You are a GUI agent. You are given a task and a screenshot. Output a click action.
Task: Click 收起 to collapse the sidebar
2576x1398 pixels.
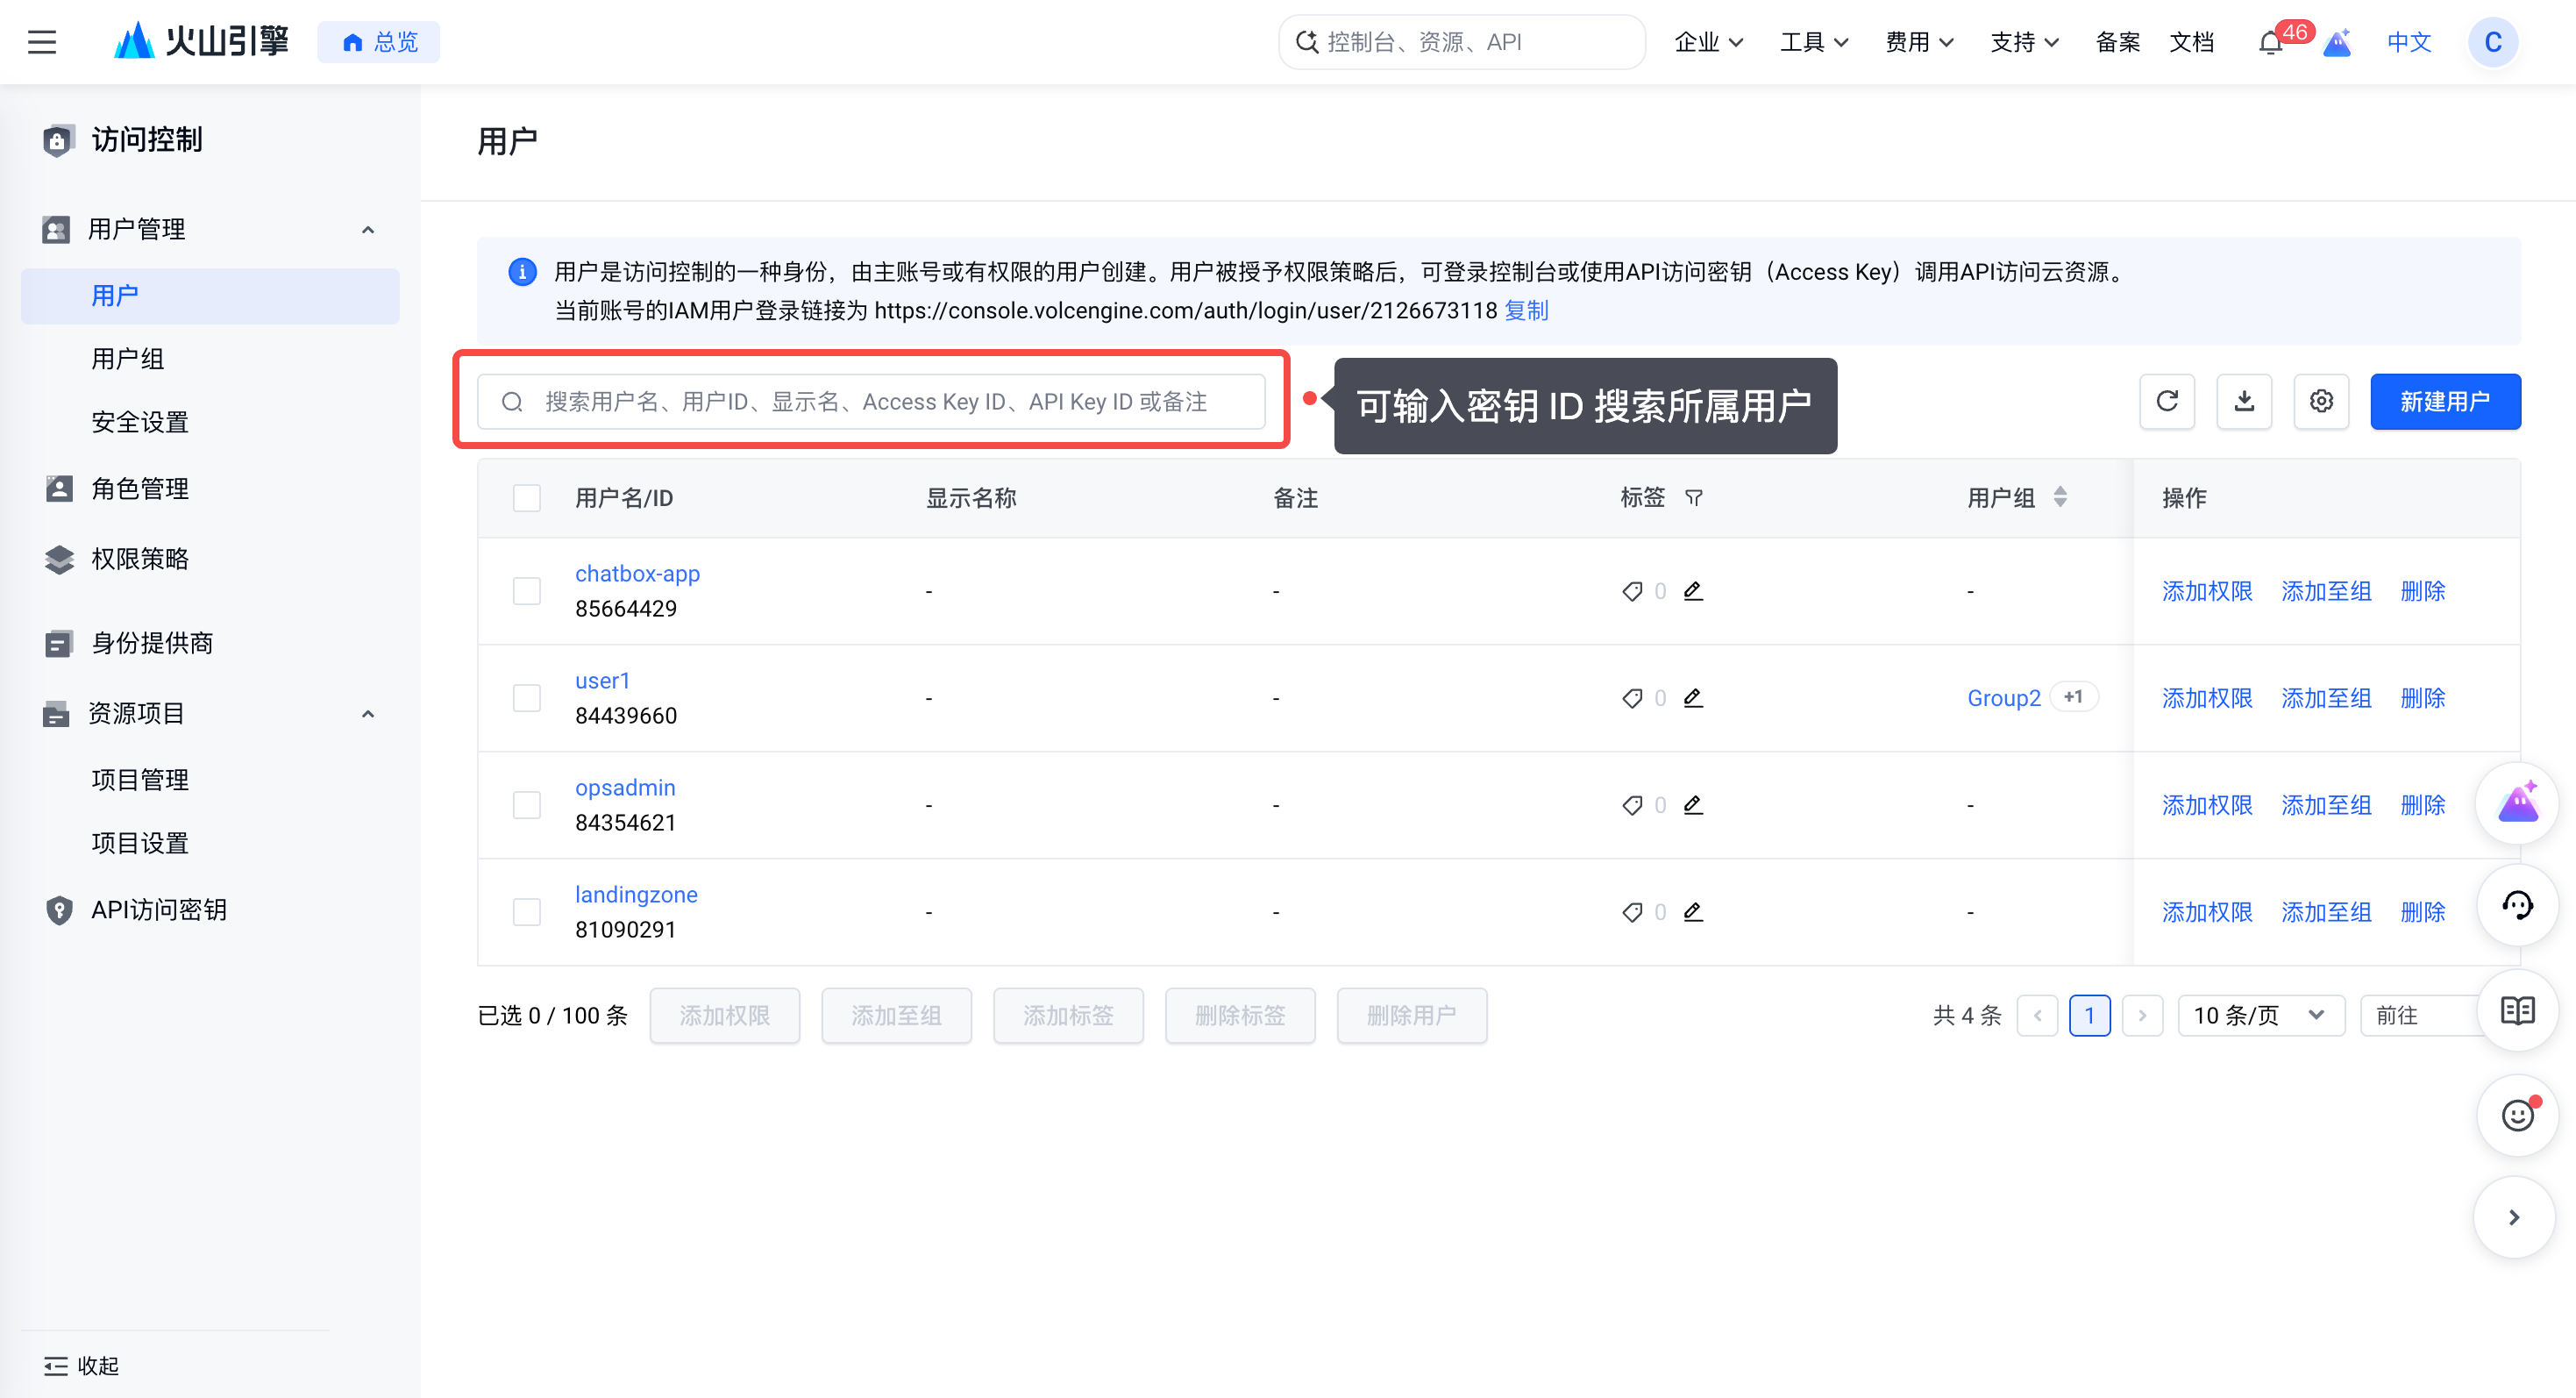[x=82, y=1366]
